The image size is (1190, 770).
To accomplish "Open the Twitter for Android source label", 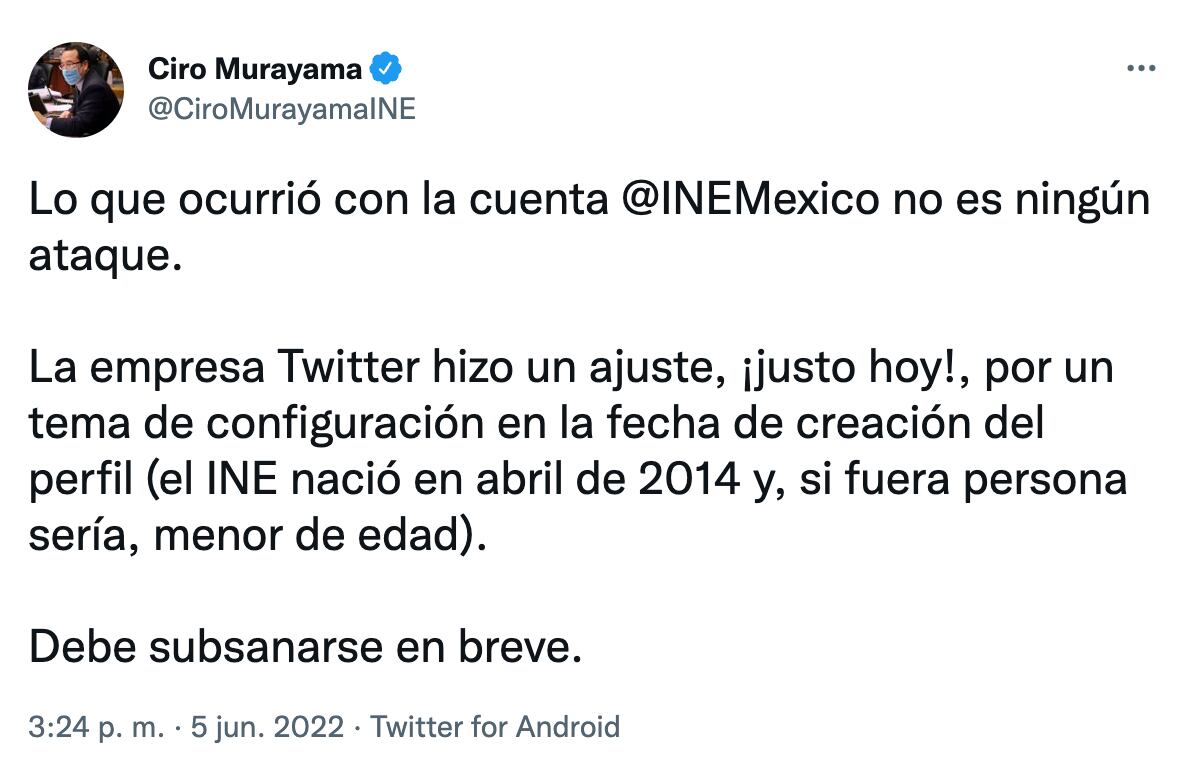I will click(495, 727).
